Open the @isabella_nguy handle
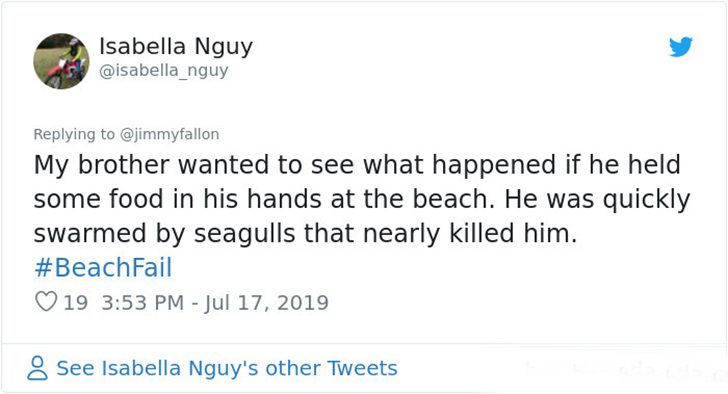This screenshot has width=728, height=394. (x=164, y=71)
